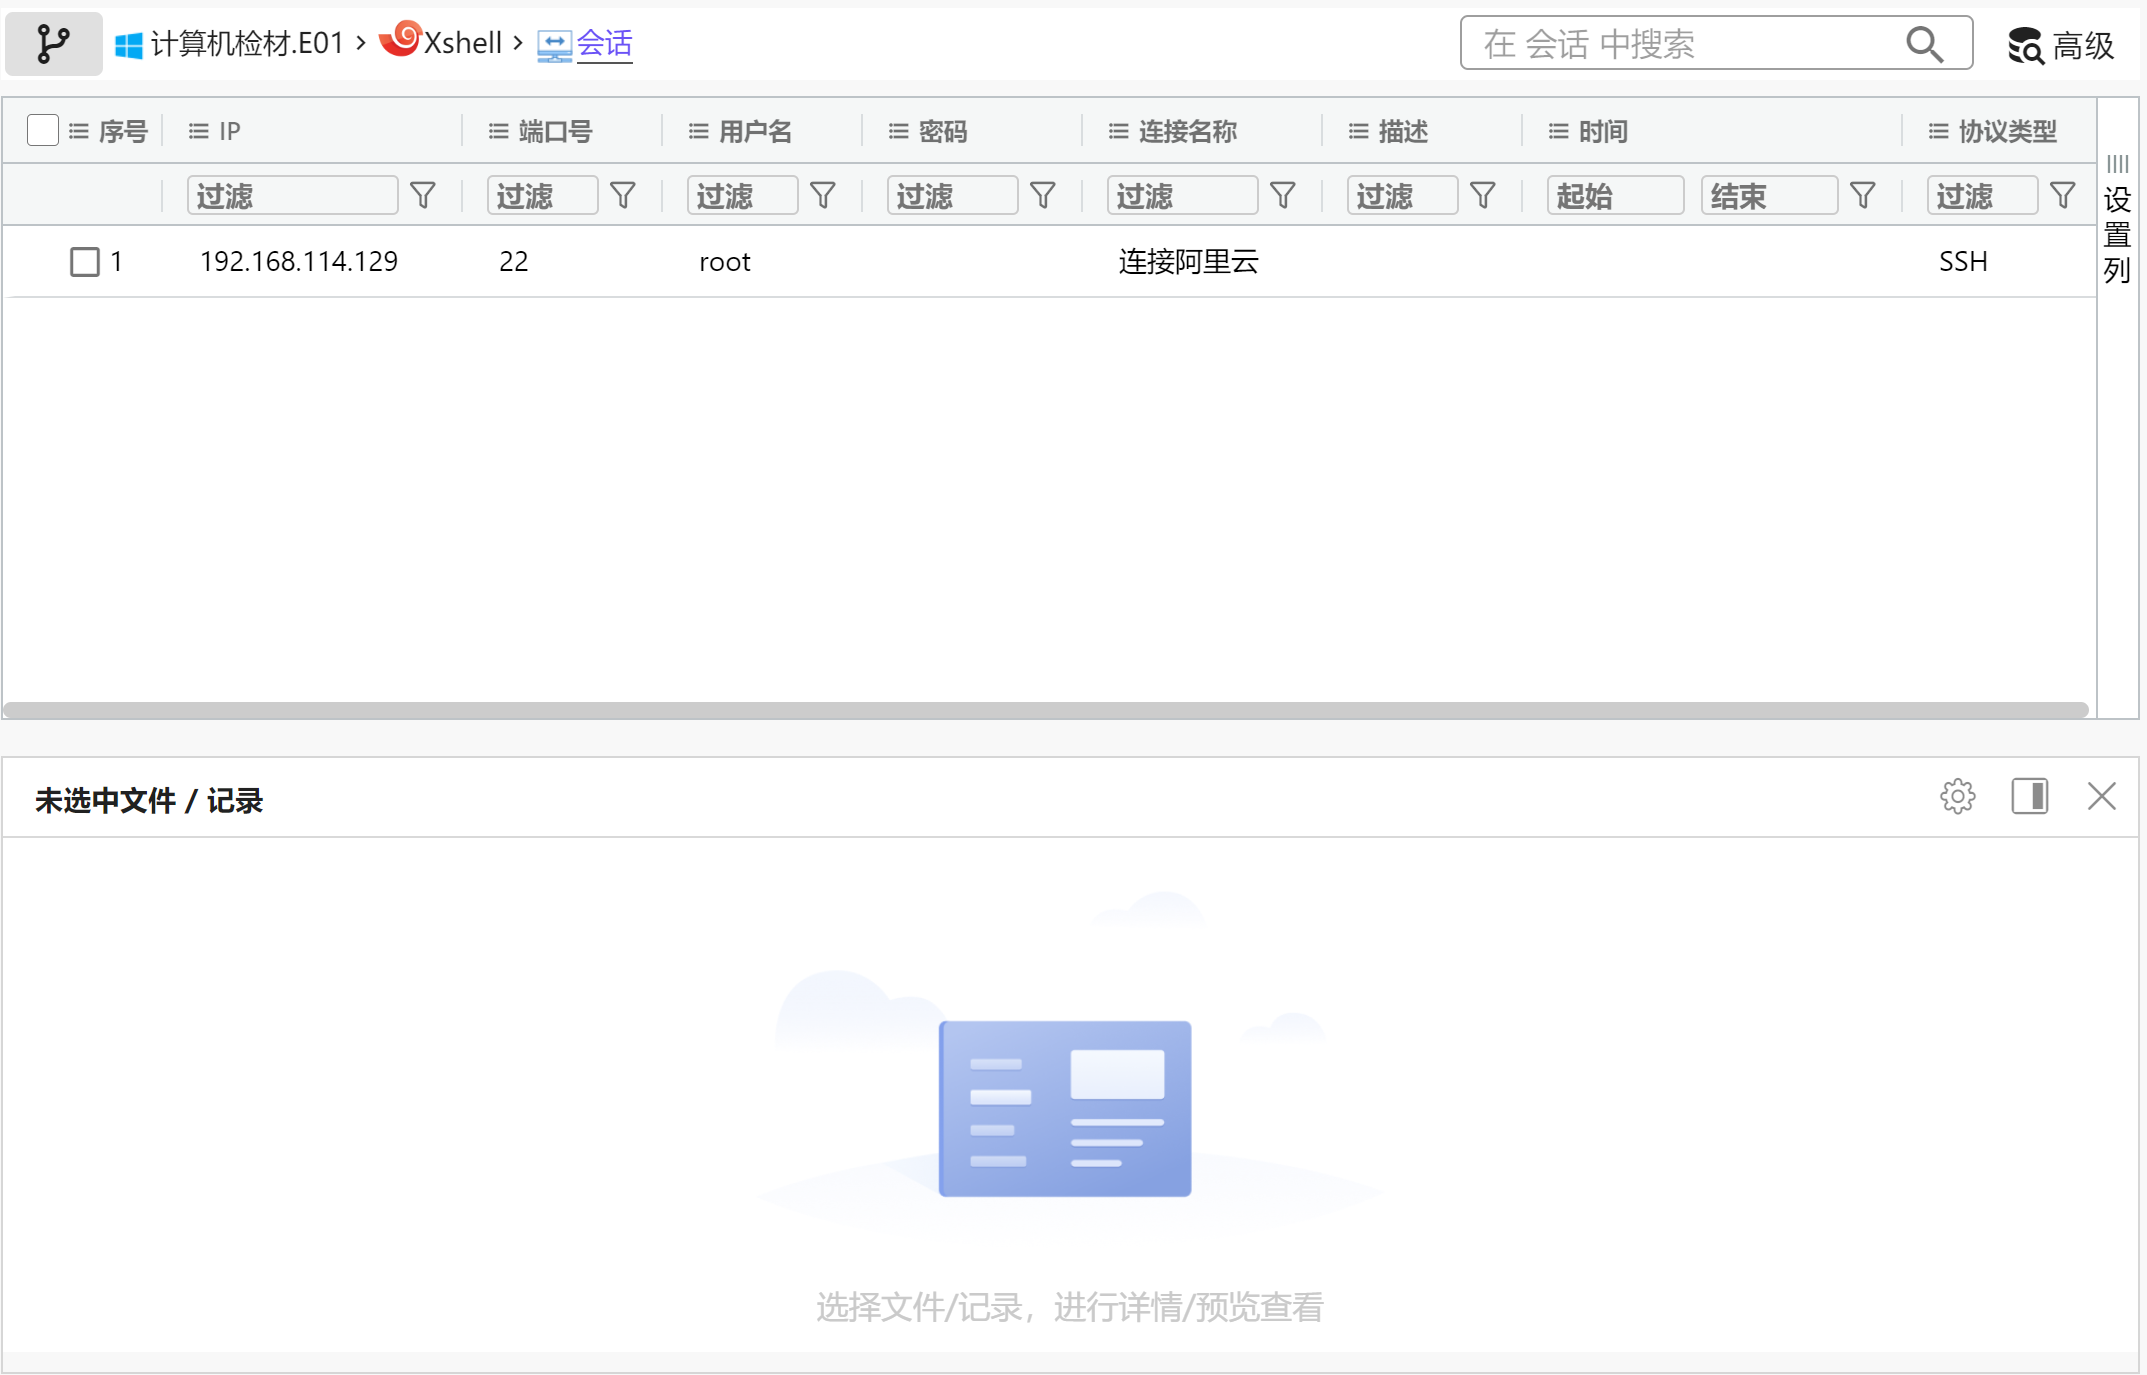Screen dimensions: 2147x1375
Task: Open the IP column header menu
Action: 199,131
